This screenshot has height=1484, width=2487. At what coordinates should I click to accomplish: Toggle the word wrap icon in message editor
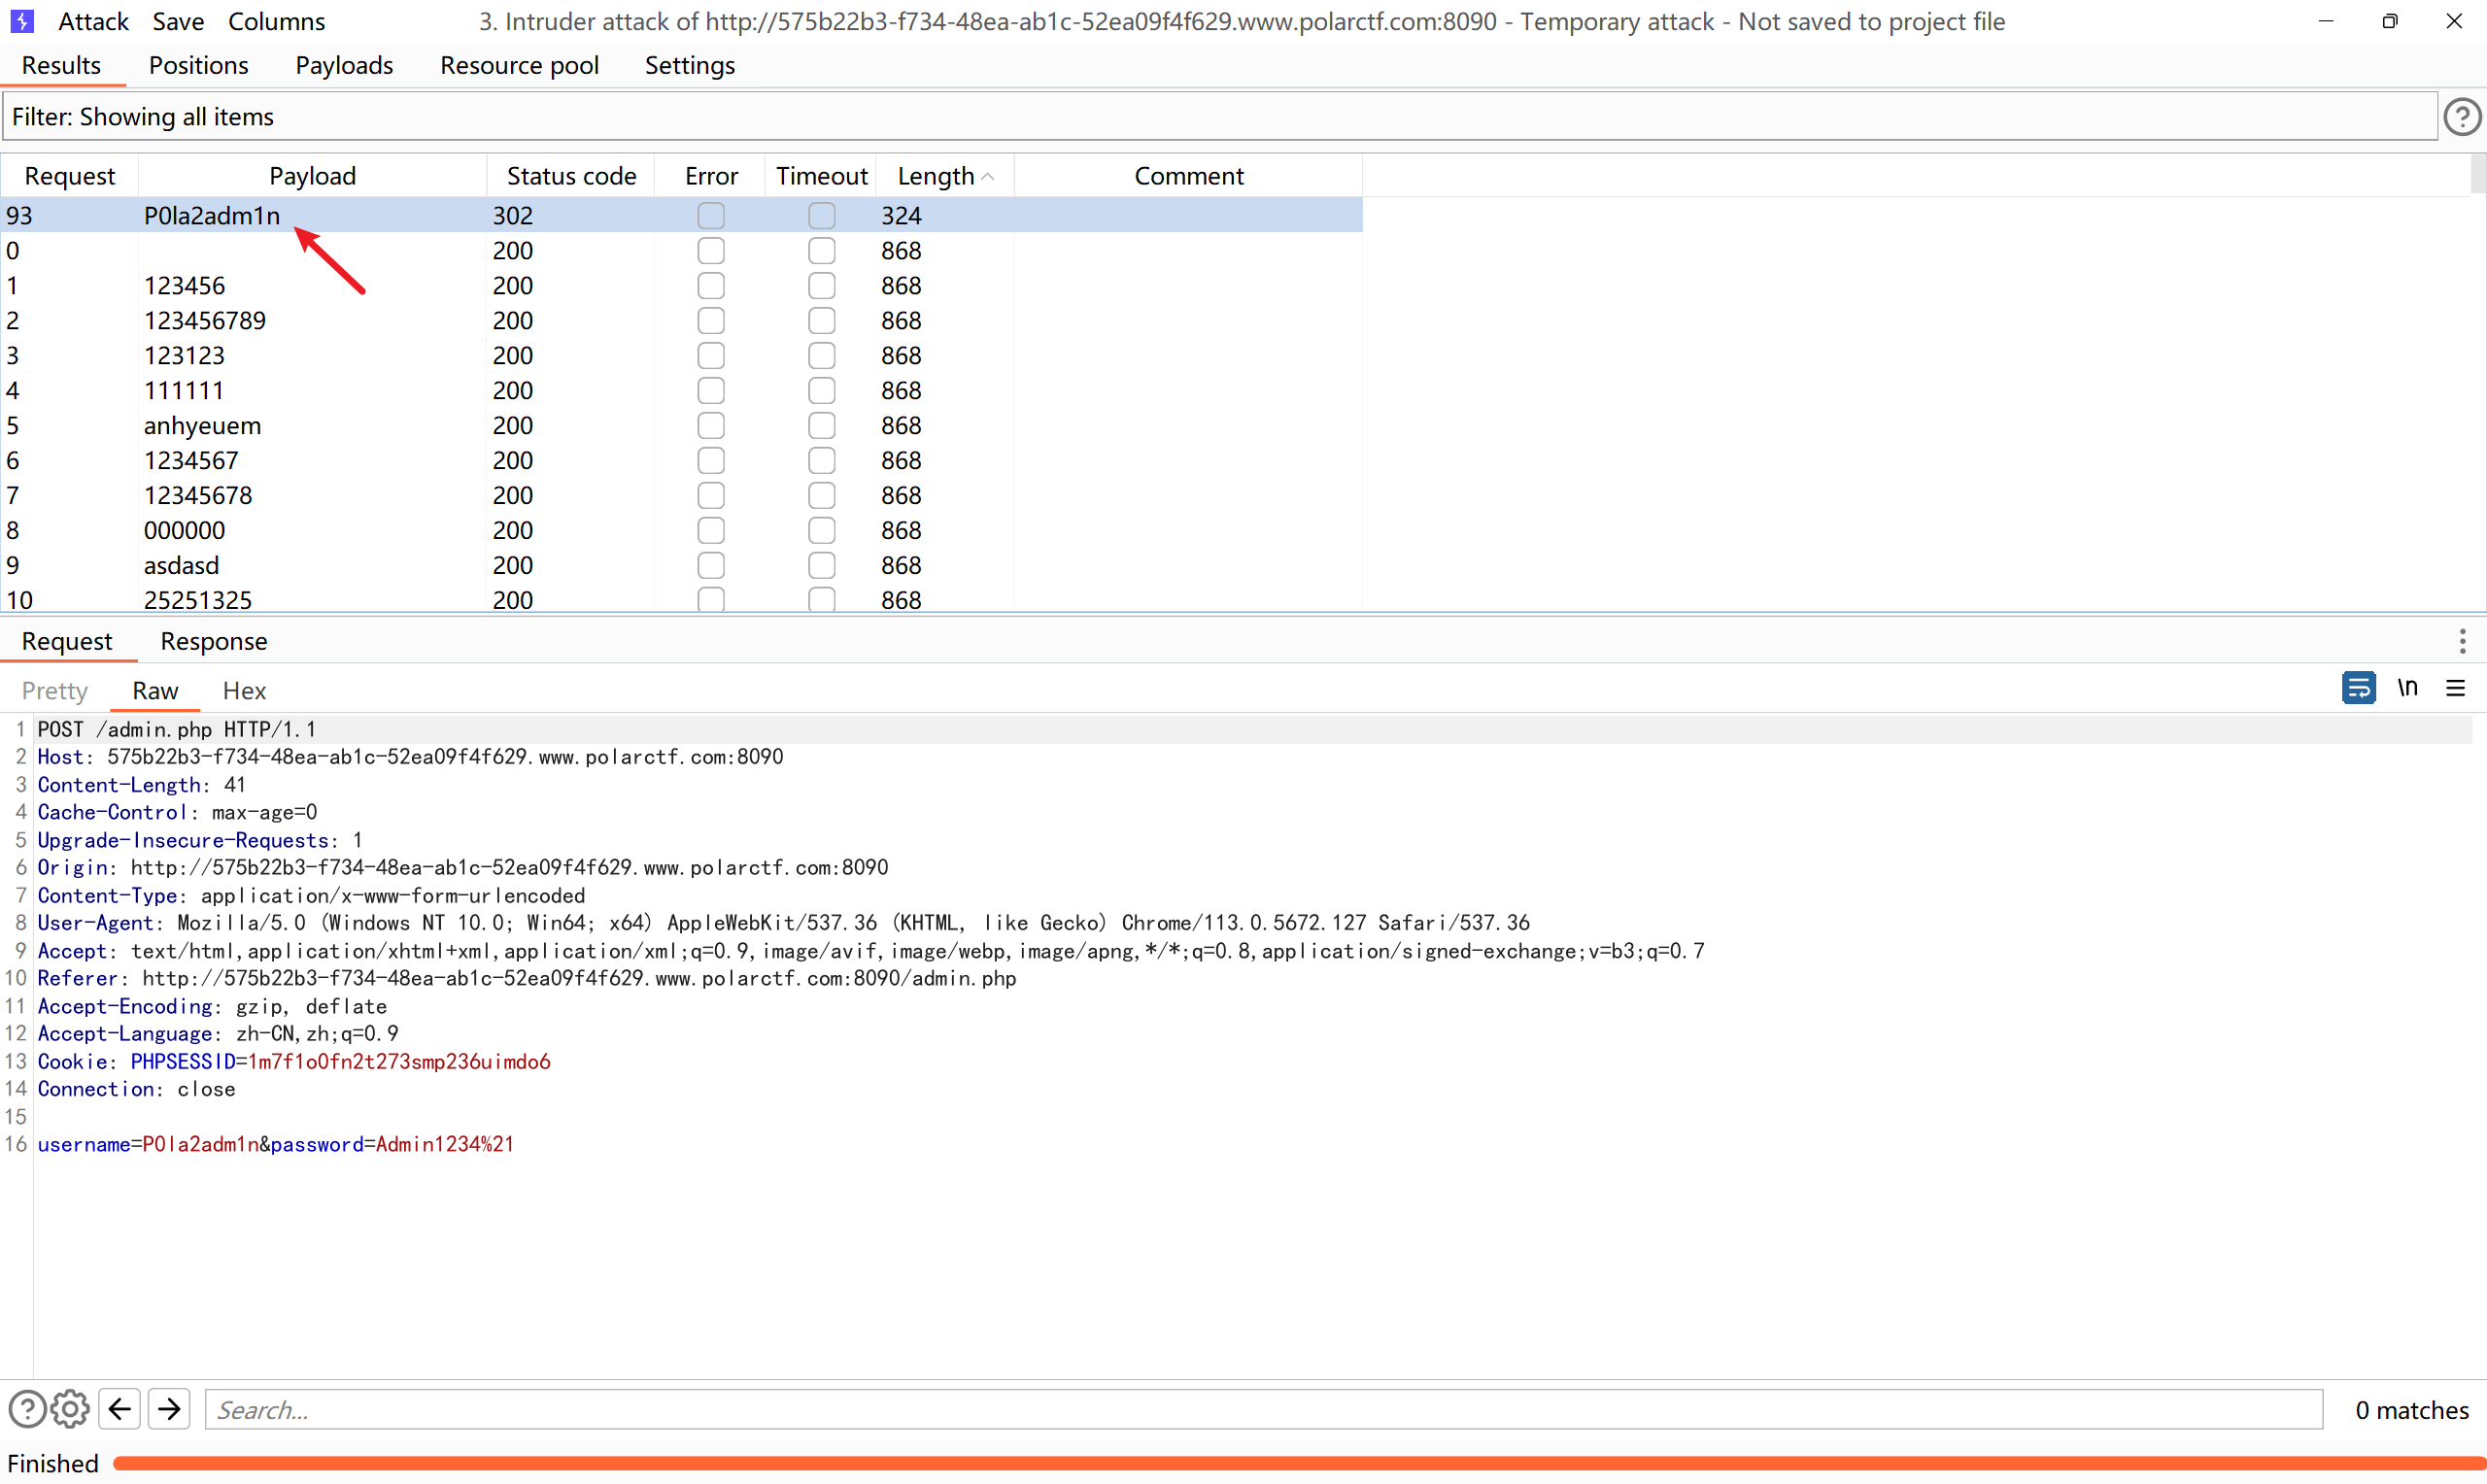[2358, 688]
